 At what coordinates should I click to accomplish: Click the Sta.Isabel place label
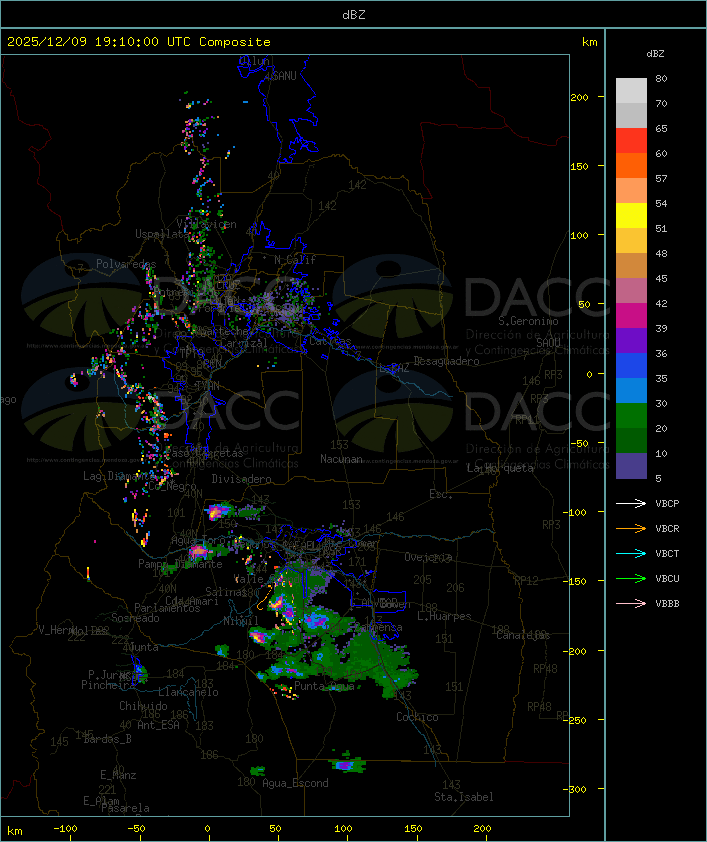pyautogui.click(x=464, y=797)
